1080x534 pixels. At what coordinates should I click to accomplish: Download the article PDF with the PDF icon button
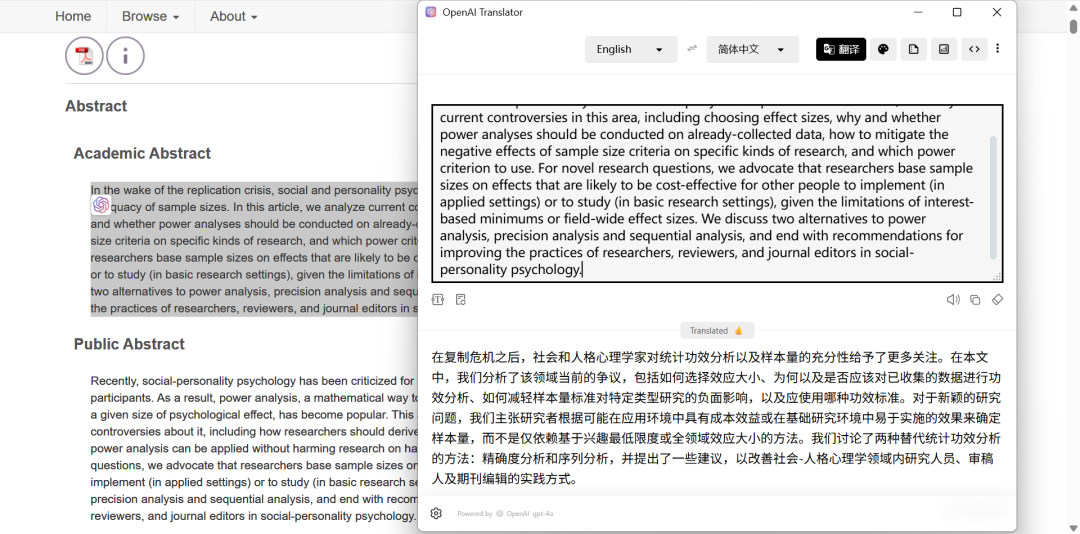point(84,56)
